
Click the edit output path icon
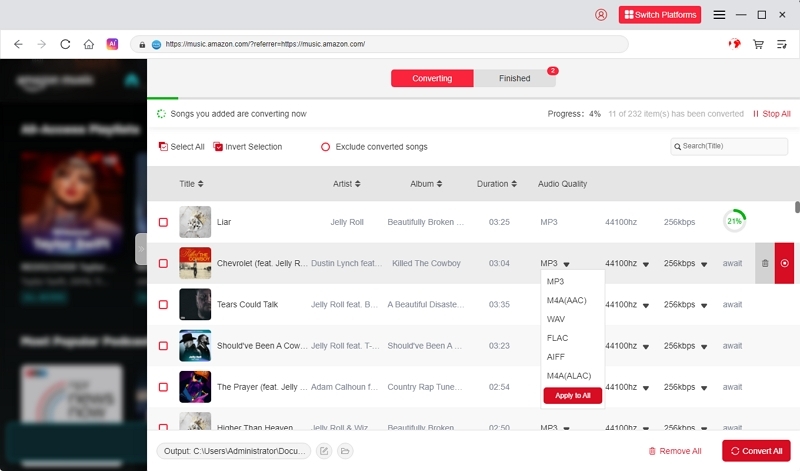[x=324, y=451]
